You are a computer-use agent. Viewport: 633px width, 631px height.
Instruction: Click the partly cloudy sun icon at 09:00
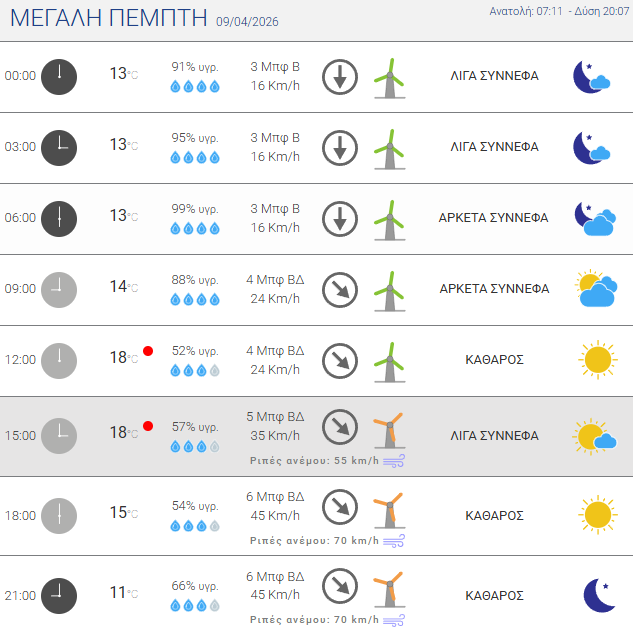(595, 289)
